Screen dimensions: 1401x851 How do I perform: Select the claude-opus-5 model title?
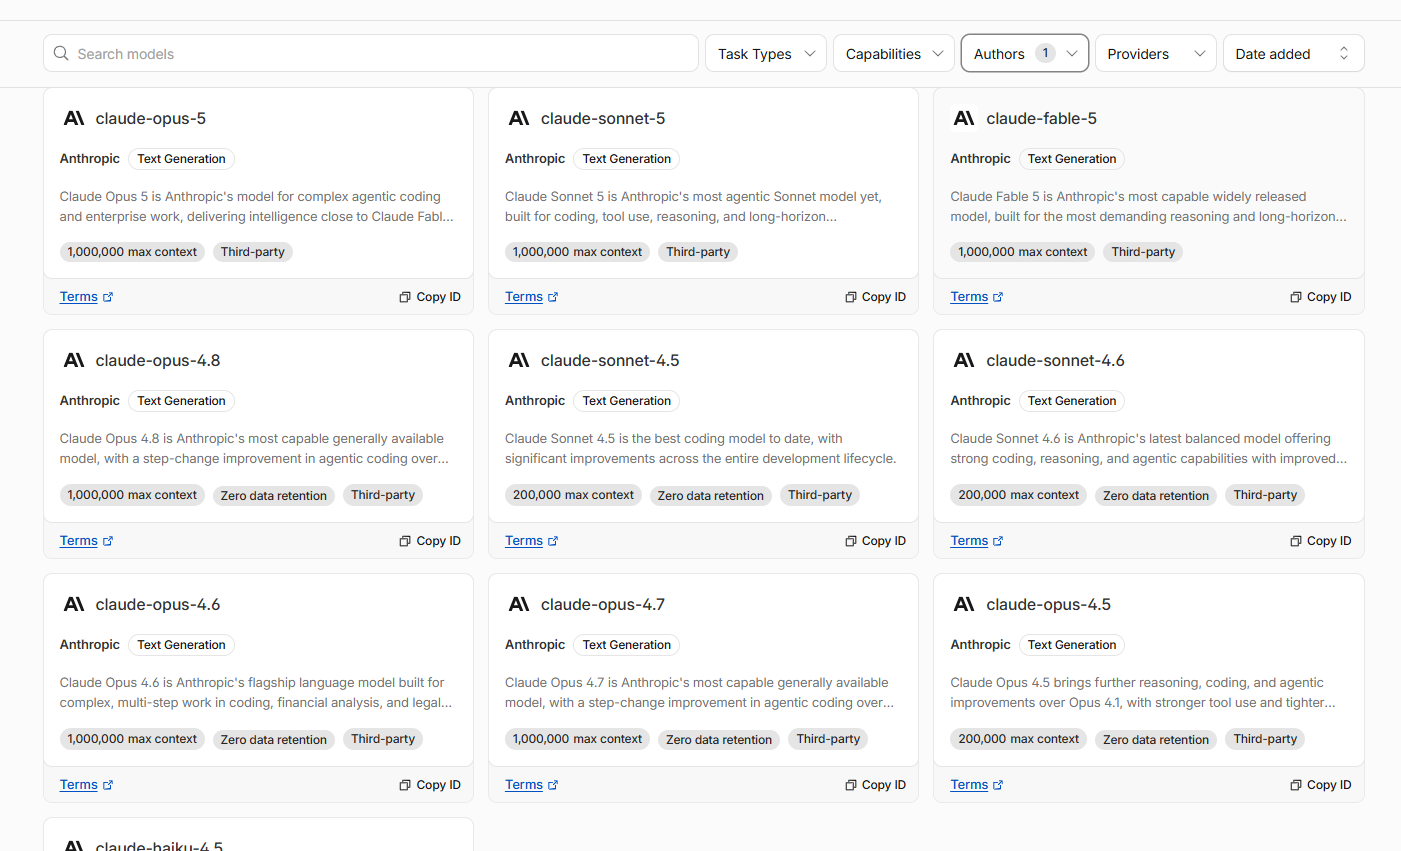point(151,118)
